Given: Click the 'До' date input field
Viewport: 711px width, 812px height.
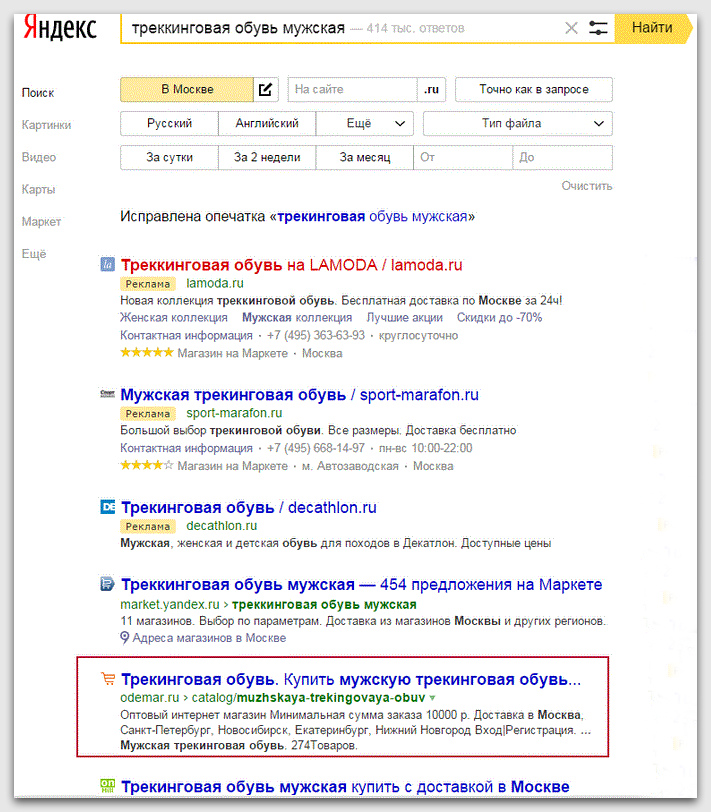Looking at the screenshot, I should click(562, 158).
